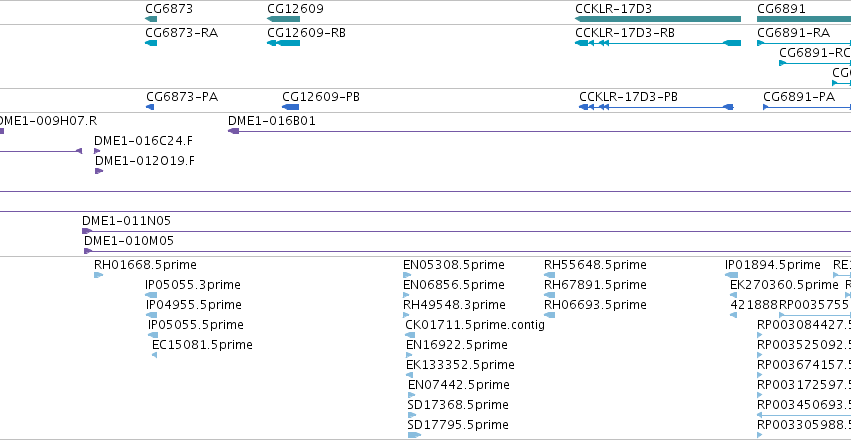The width and height of the screenshot is (851, 440).
Task: Click the CG12609-RB transcript glyph
Action: [x=283, y=43]
